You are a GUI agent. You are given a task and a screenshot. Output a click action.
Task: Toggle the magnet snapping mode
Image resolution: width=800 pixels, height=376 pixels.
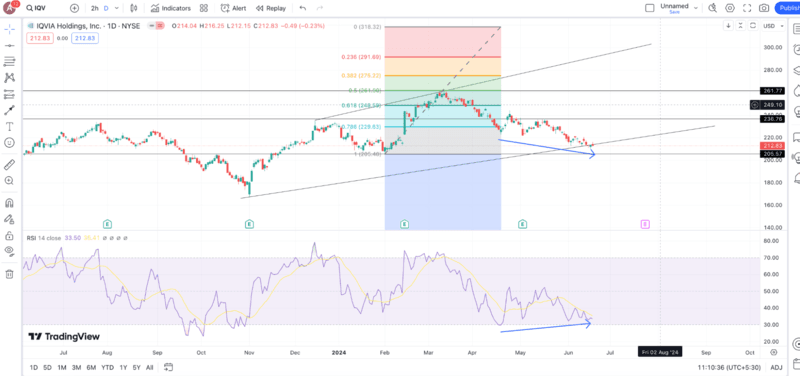click(x=9, y=203)
